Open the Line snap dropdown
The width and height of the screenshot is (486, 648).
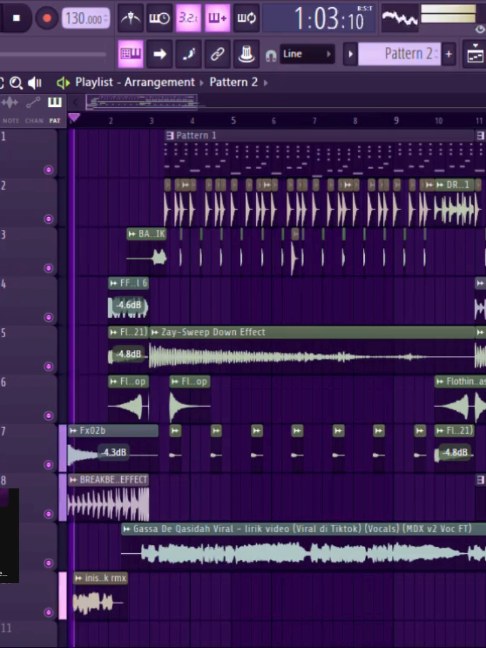point(307,54)
